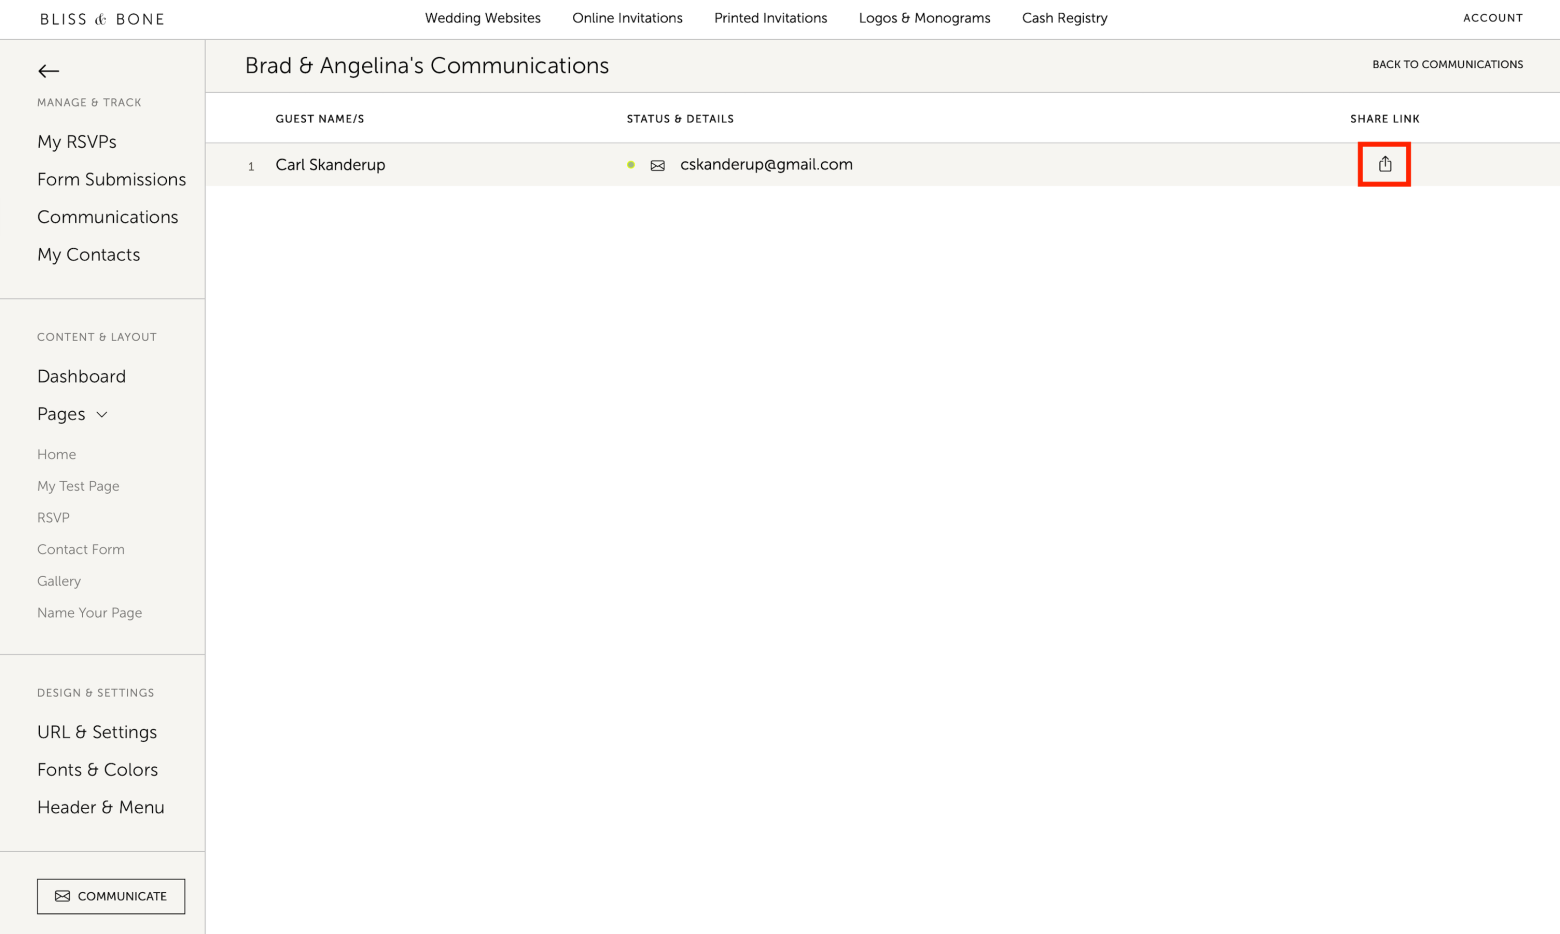Select the Carl Skanderup guest name
Viewport: 1560px width, 934px height.
tap(330, 165)
